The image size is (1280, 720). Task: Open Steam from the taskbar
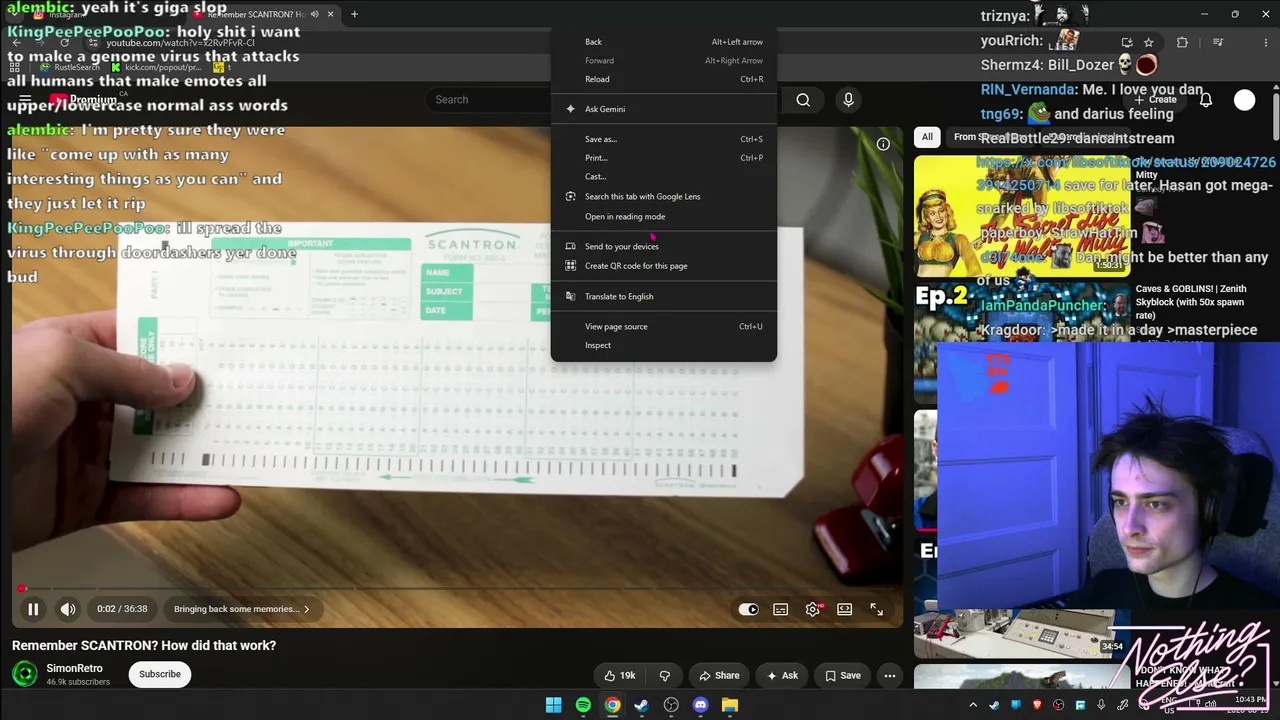[x=641, y=705]
